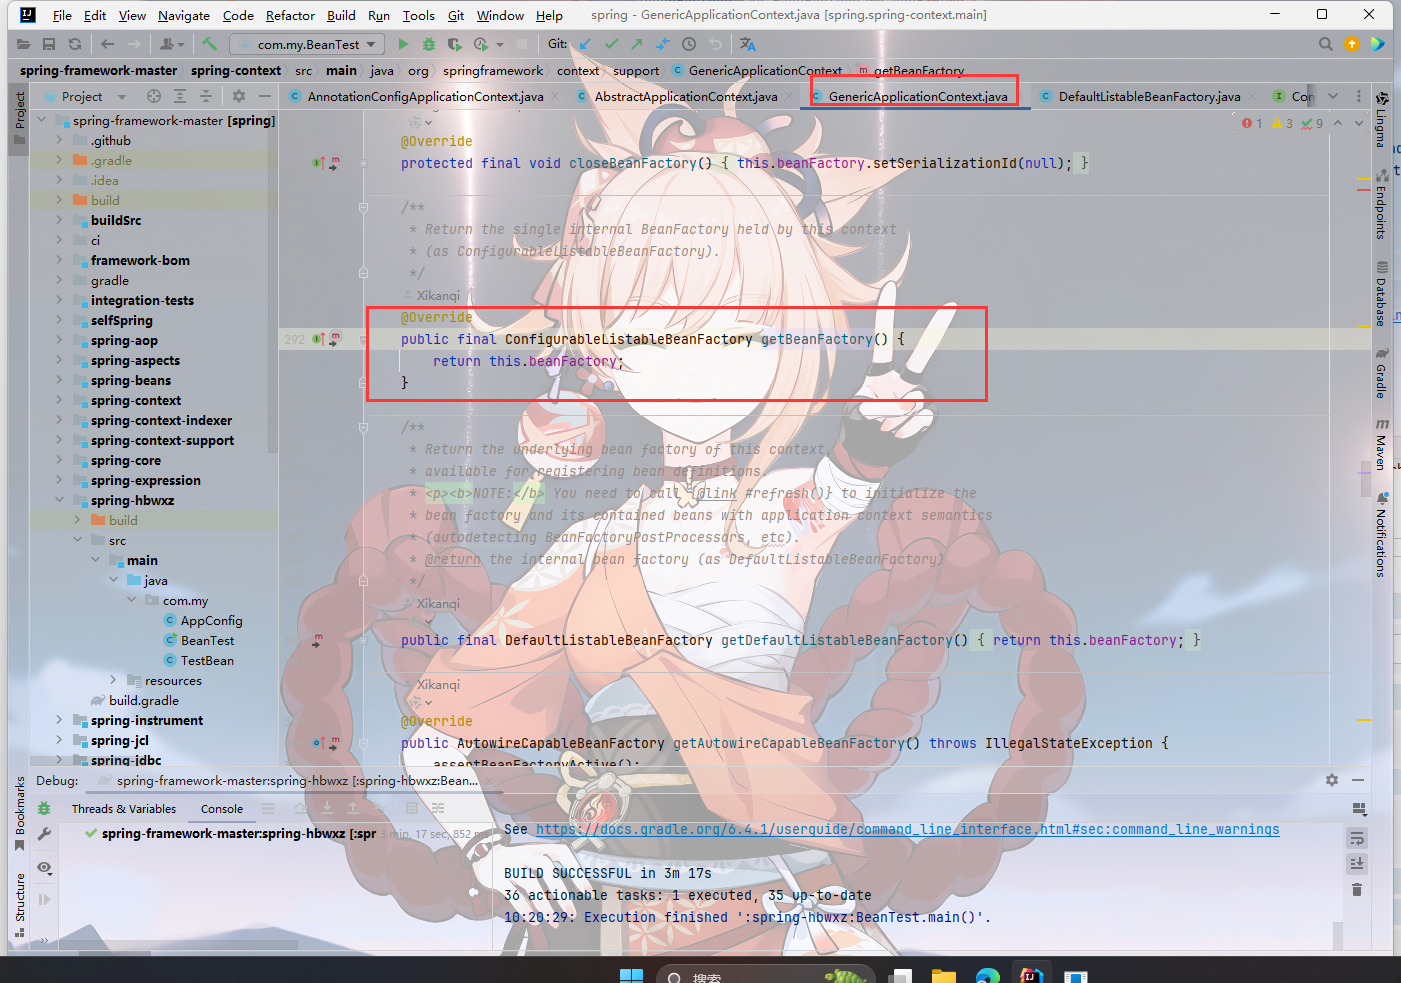Open com.my.BeanTest run configuration dropdown
Image resolution: width=1401 pixels, height=983 pixels.
307,44
